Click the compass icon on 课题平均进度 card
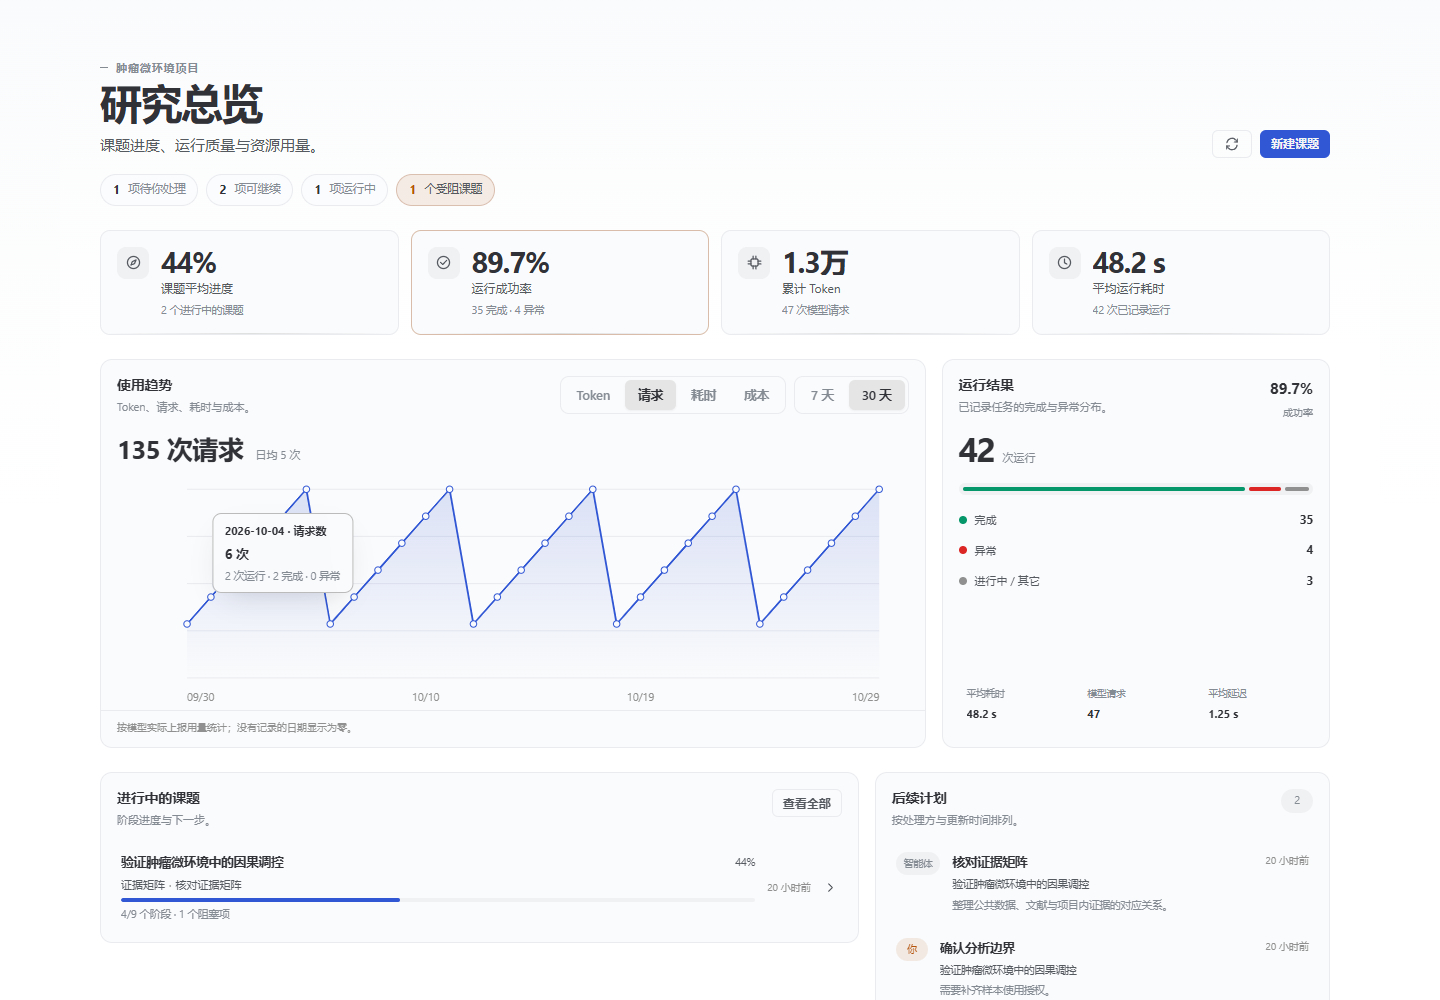Image resolution: width=1440 pixels, height=1000 pixels. (x=133, y=263)
